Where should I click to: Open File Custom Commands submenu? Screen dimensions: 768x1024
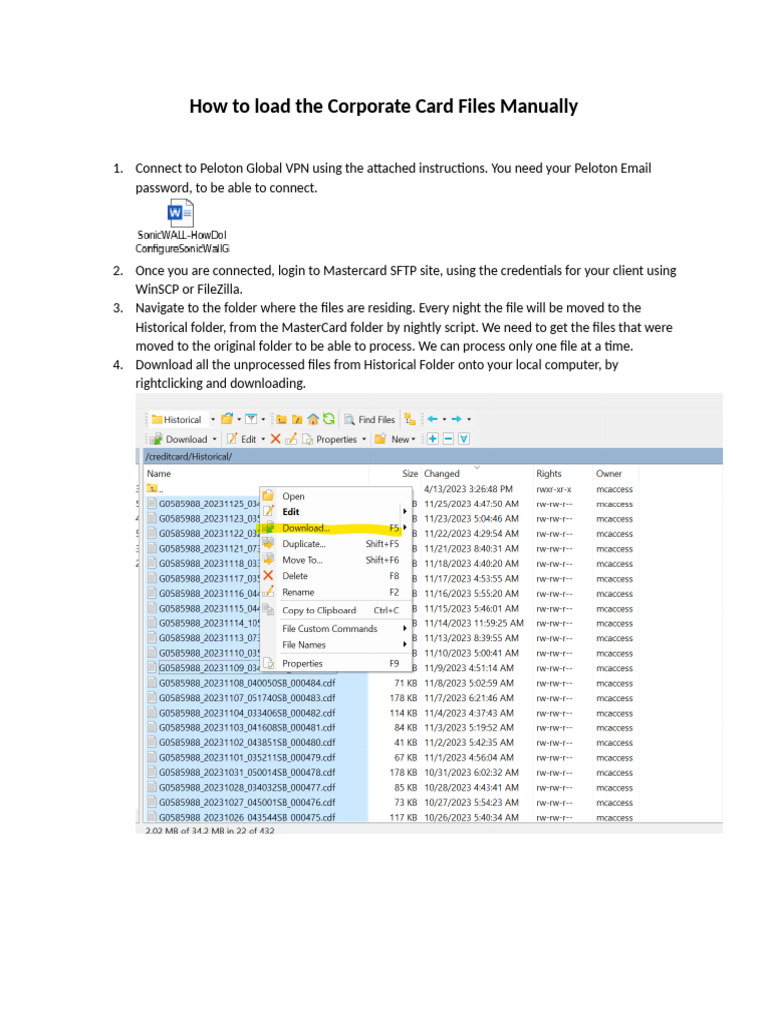(x=336, y=629)
